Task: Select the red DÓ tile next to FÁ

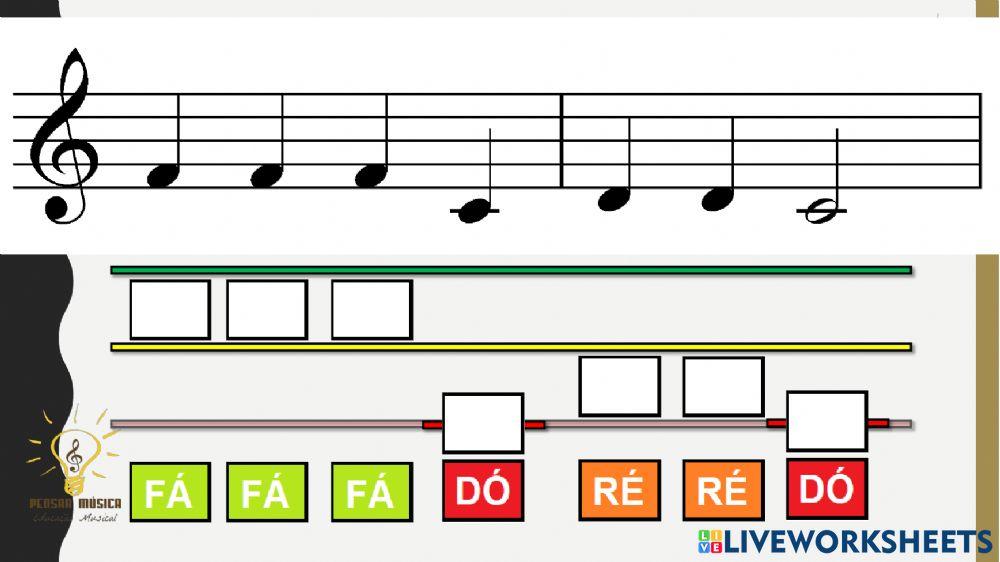Action: click(483, 490)
